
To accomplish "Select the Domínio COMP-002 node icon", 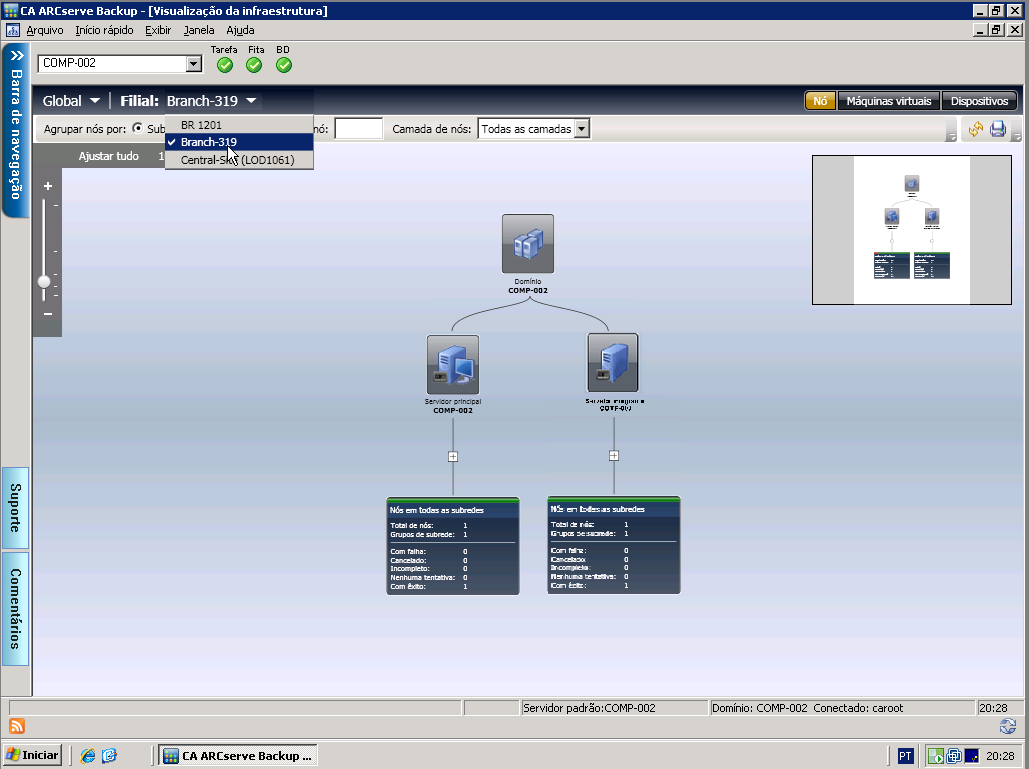I will [x=527, y=243].
